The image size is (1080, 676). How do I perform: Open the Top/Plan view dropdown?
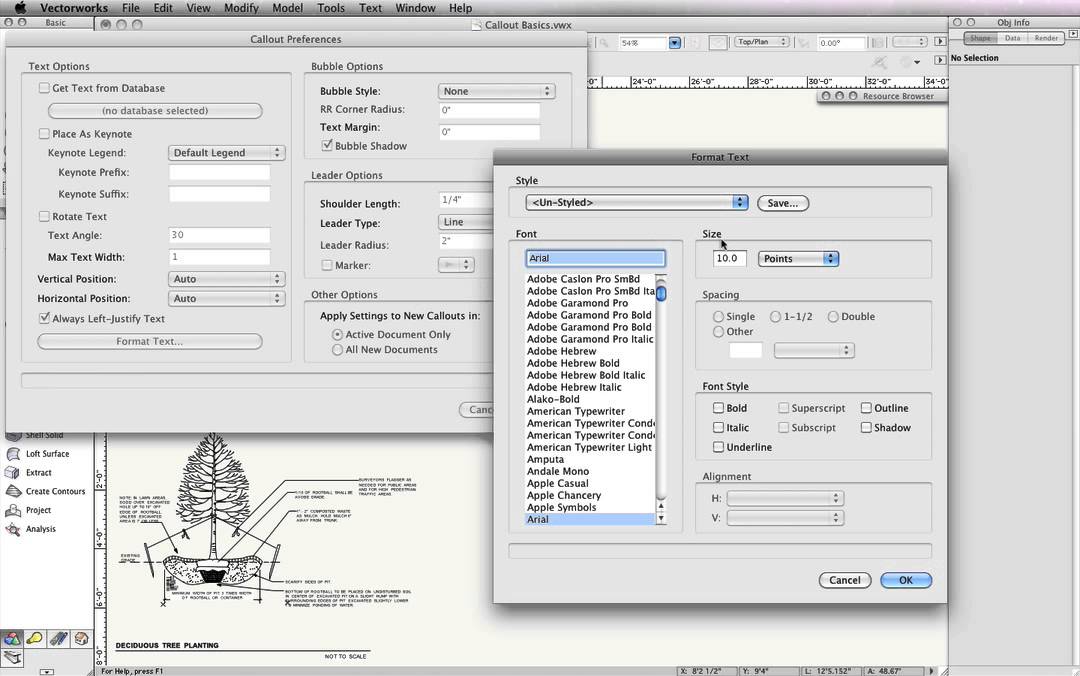click(x=761, y=42)
